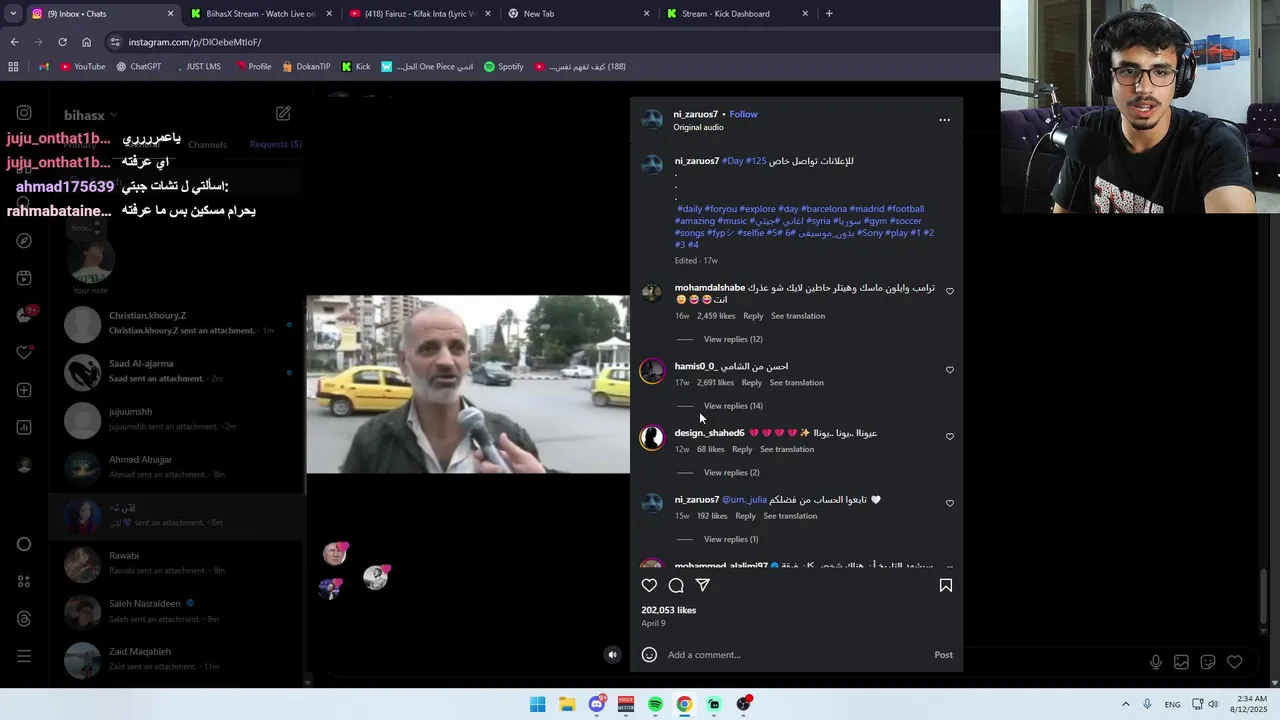Open Saleh Nasraldeen chat
1280x720 pixels.
click(x=176, y=612)
